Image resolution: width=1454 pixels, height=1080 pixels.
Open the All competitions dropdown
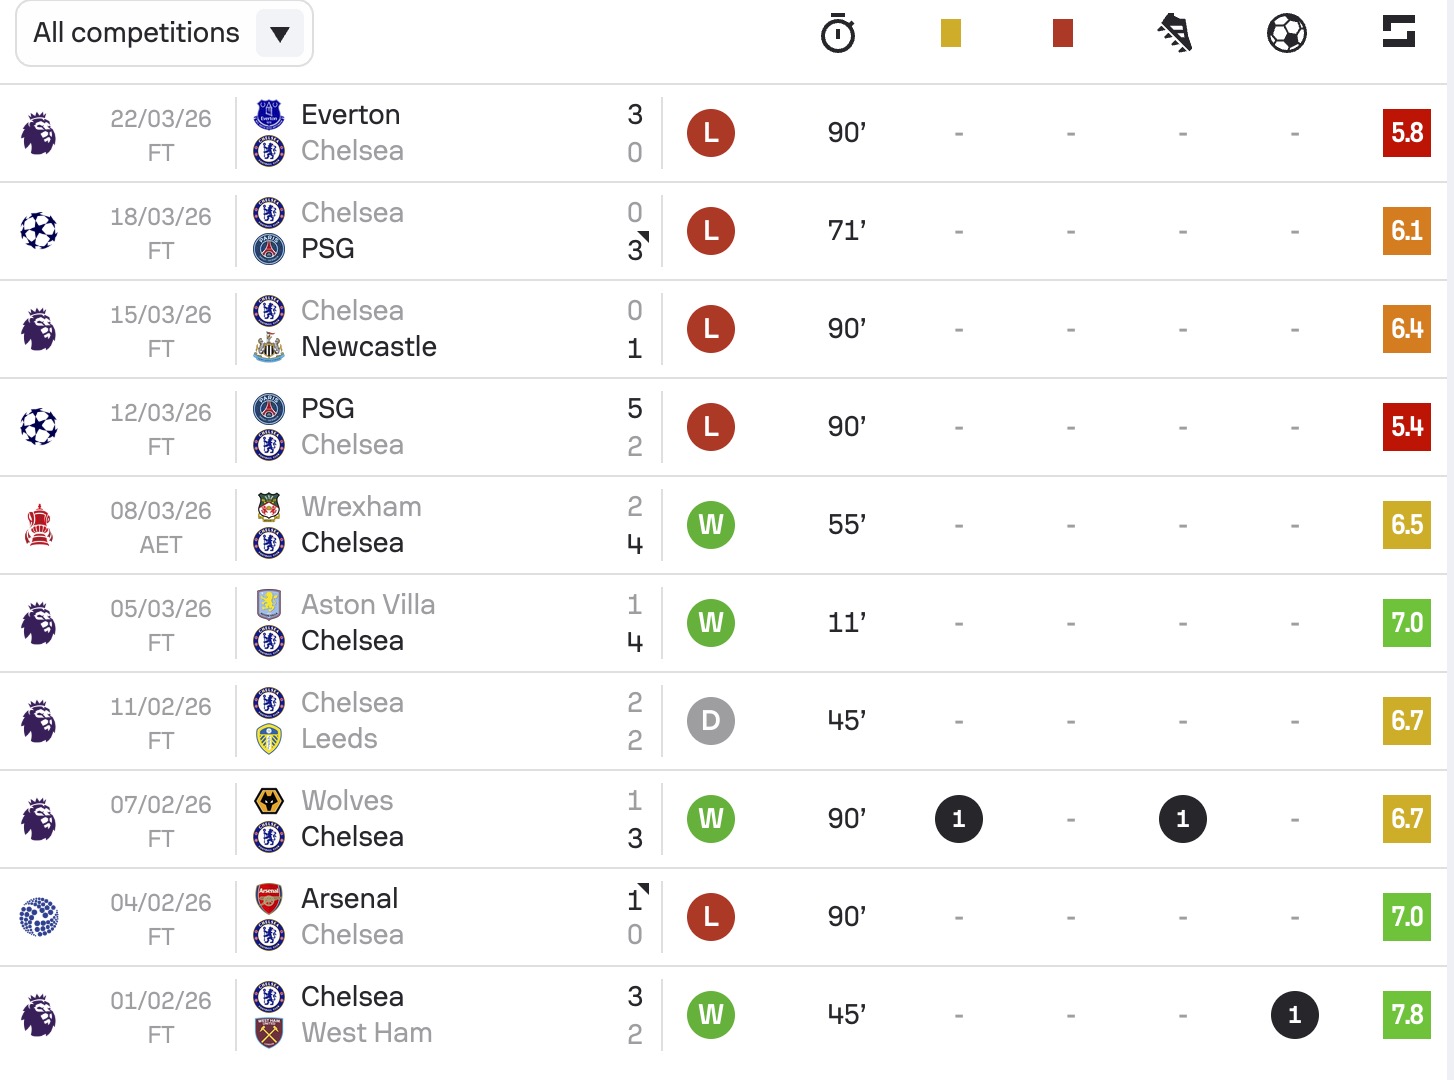click(164, 33)
